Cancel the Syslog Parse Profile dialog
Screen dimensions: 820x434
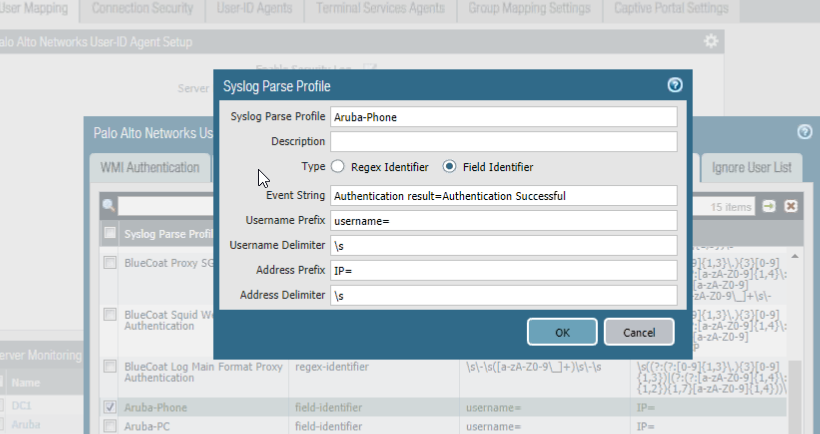tap(639, 332)
